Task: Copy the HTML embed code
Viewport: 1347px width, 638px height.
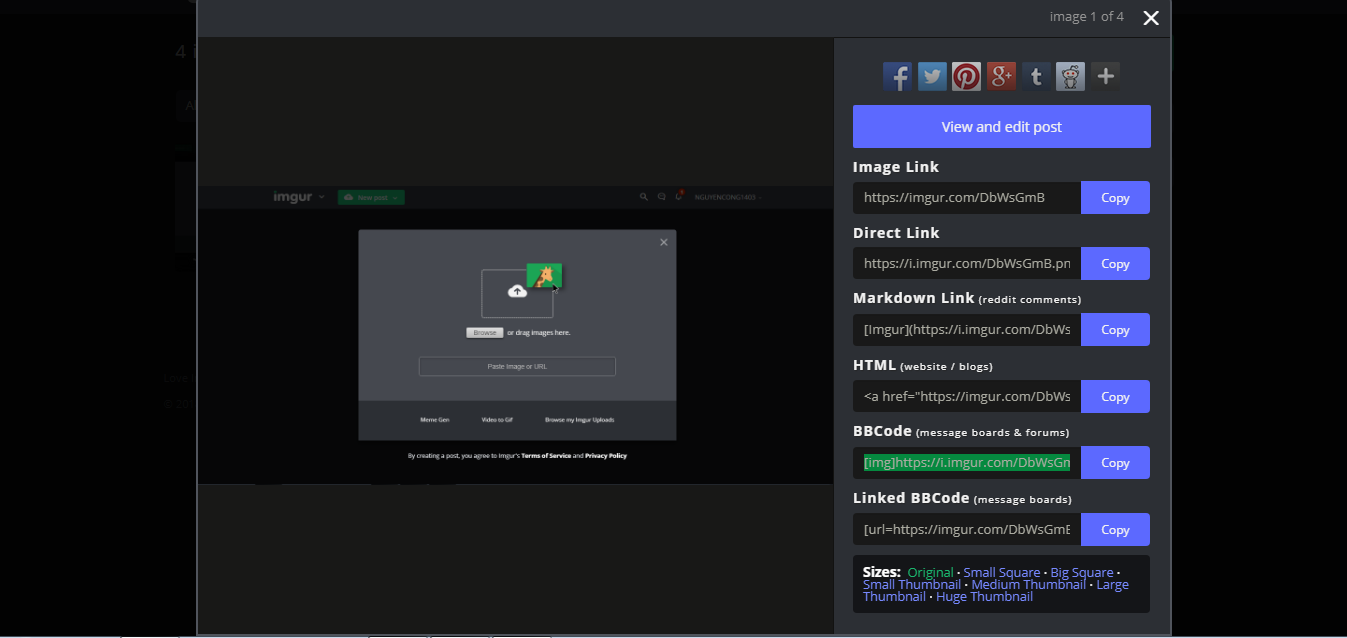Action: [x=1115, y=397]
